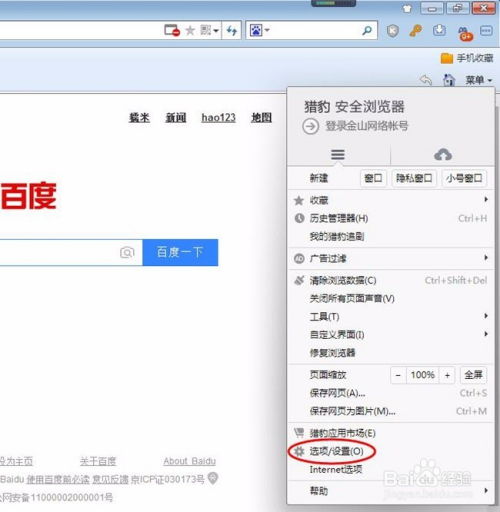
Task: Open the 菜单 dropdown
Action: point(479,80)
